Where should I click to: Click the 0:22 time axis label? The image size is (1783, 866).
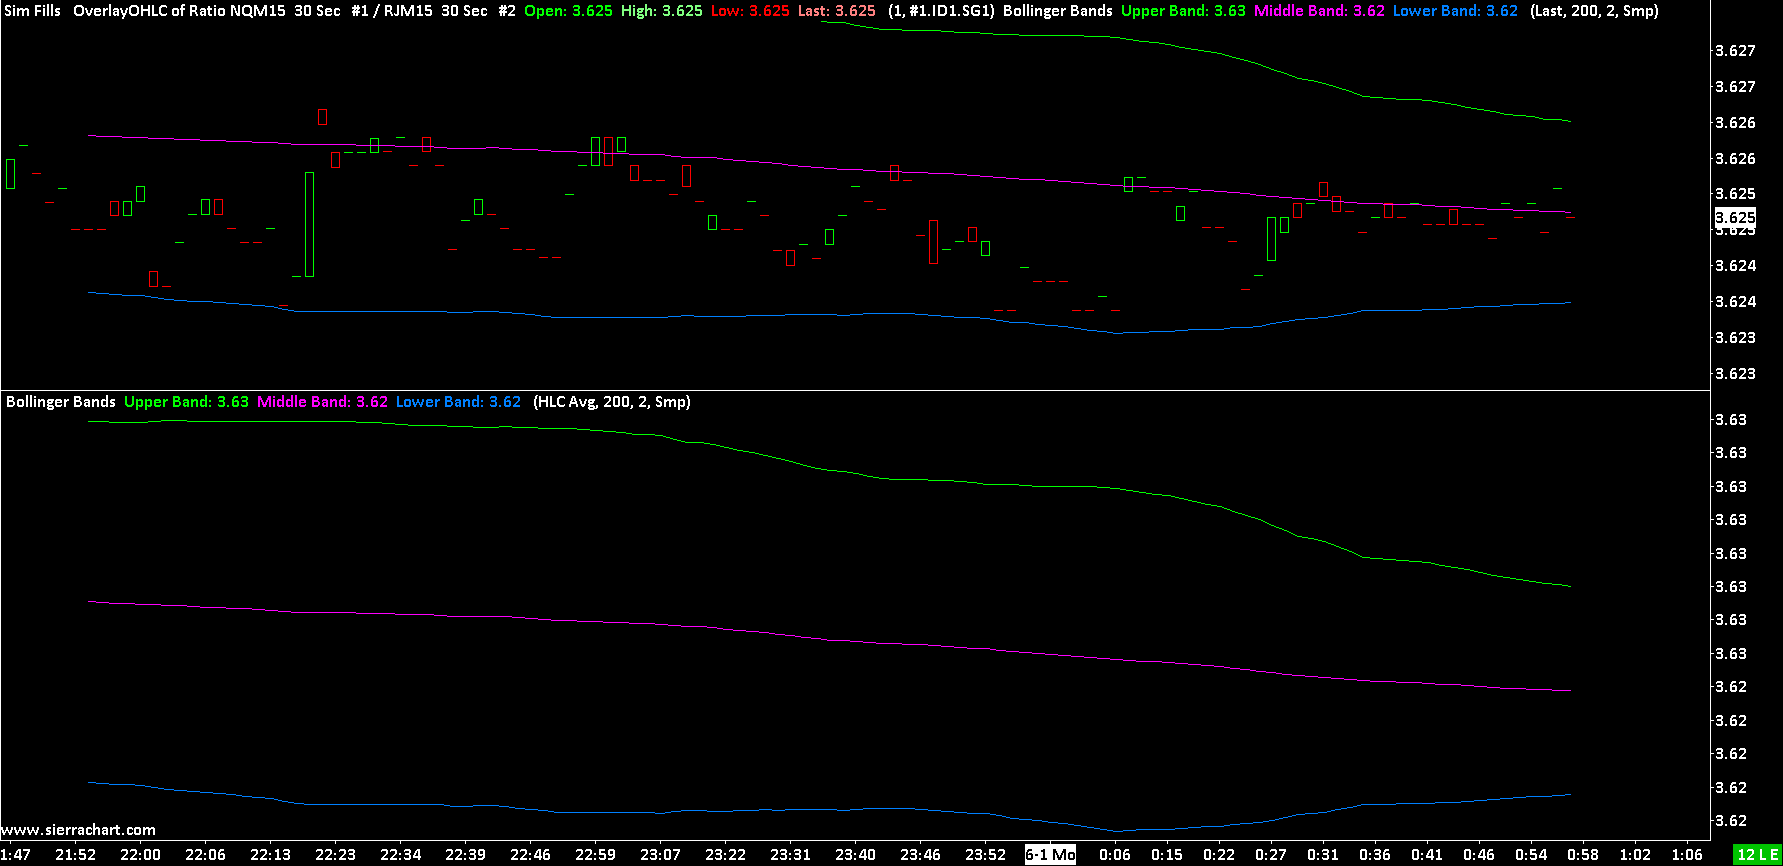(x=1219, y=855)
